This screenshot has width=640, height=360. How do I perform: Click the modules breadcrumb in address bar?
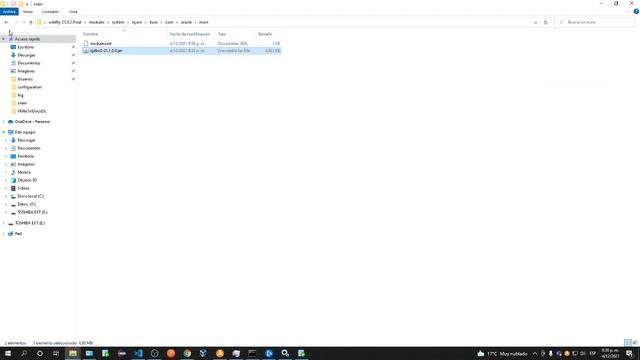[97, 22]
